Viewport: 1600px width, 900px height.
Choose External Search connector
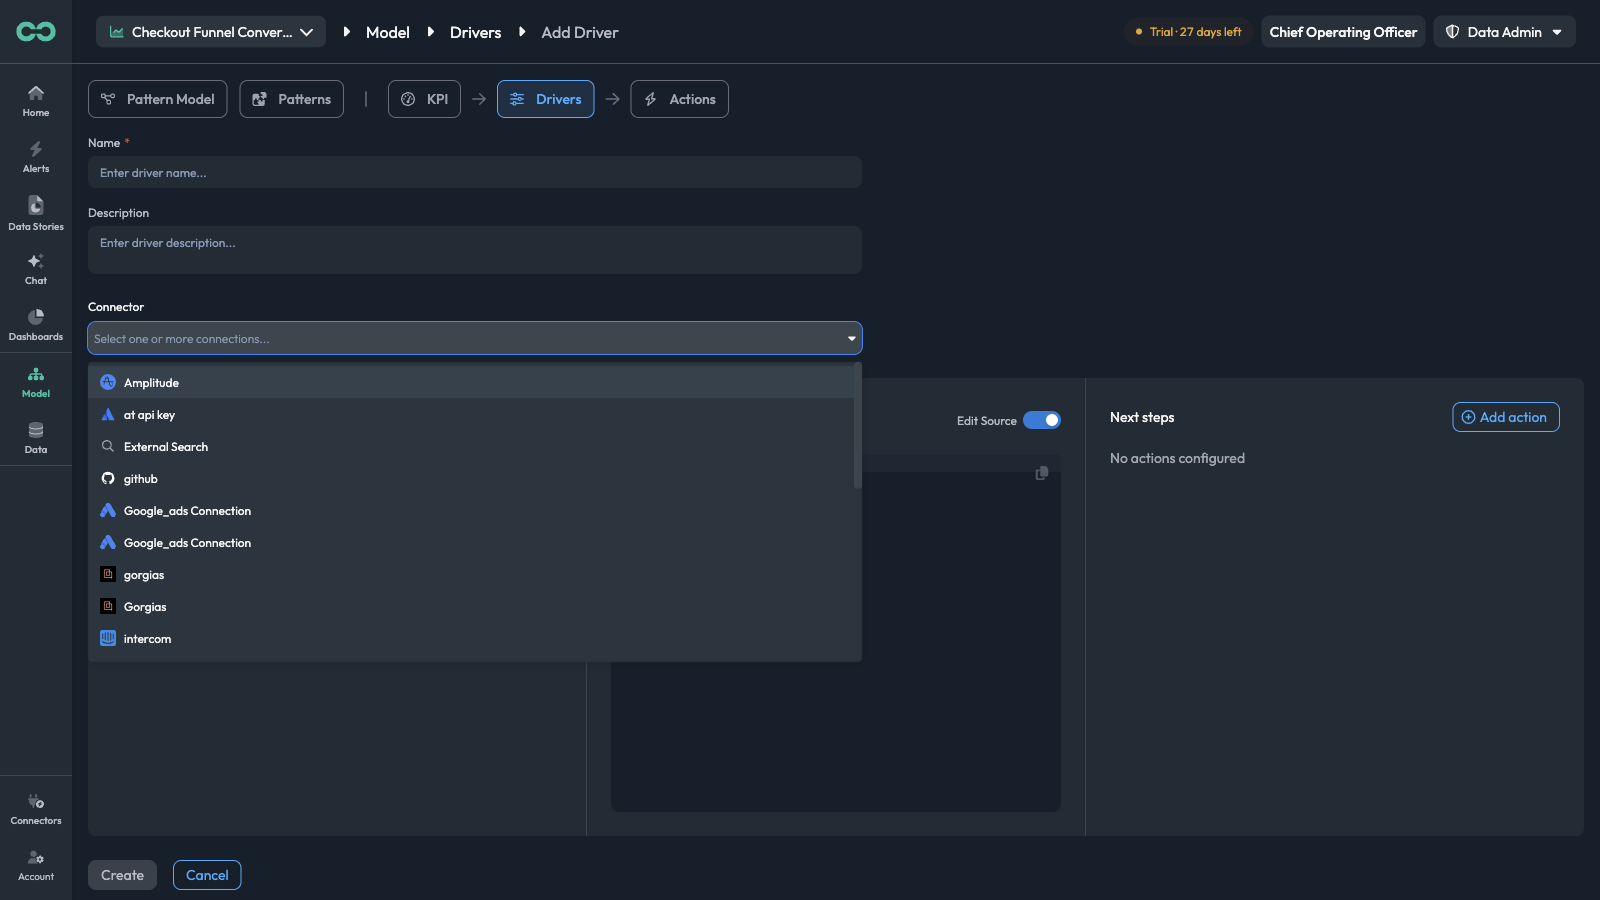(x=471, y=447)
